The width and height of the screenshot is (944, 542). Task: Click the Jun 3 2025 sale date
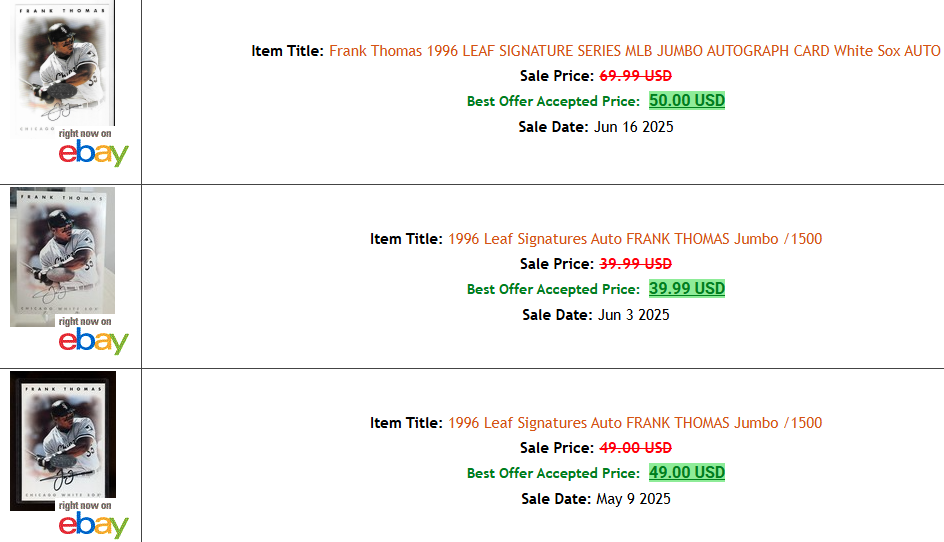pos(633,315)
